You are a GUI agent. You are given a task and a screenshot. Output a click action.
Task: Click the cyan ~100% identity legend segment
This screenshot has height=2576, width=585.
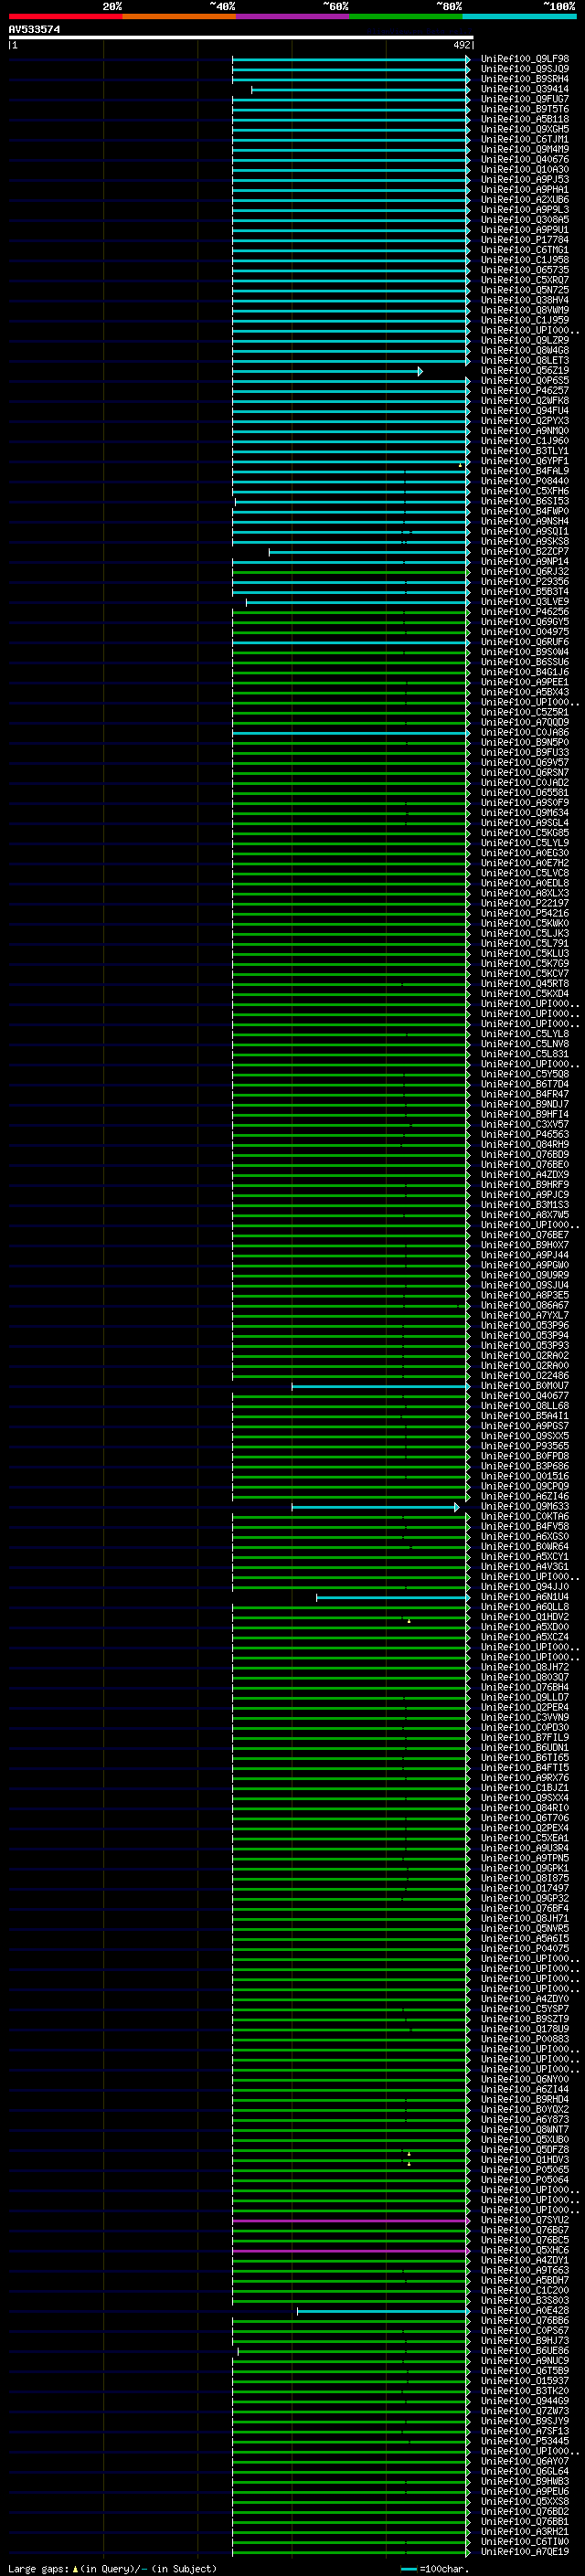520,16
